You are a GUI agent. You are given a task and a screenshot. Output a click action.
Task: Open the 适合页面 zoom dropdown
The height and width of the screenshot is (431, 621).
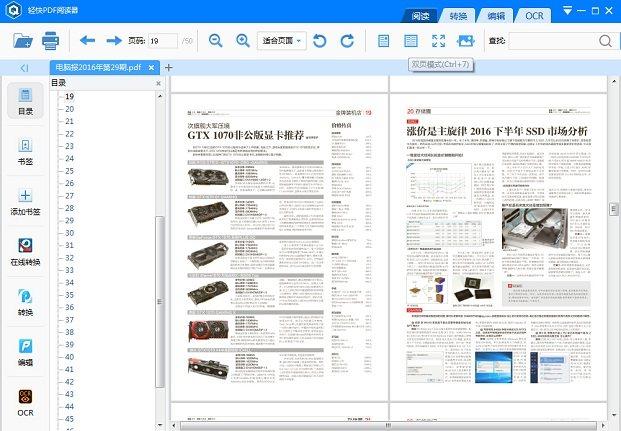click(x=281, y=40)
